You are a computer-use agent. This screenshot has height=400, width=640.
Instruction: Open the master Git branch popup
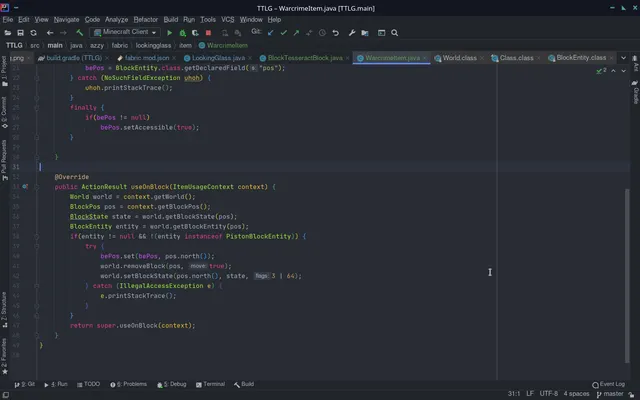coord(610,394)
